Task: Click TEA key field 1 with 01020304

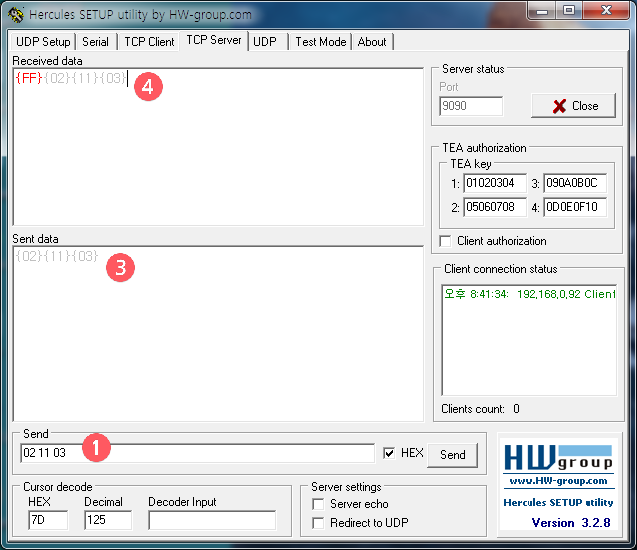Action: (495, 183)
